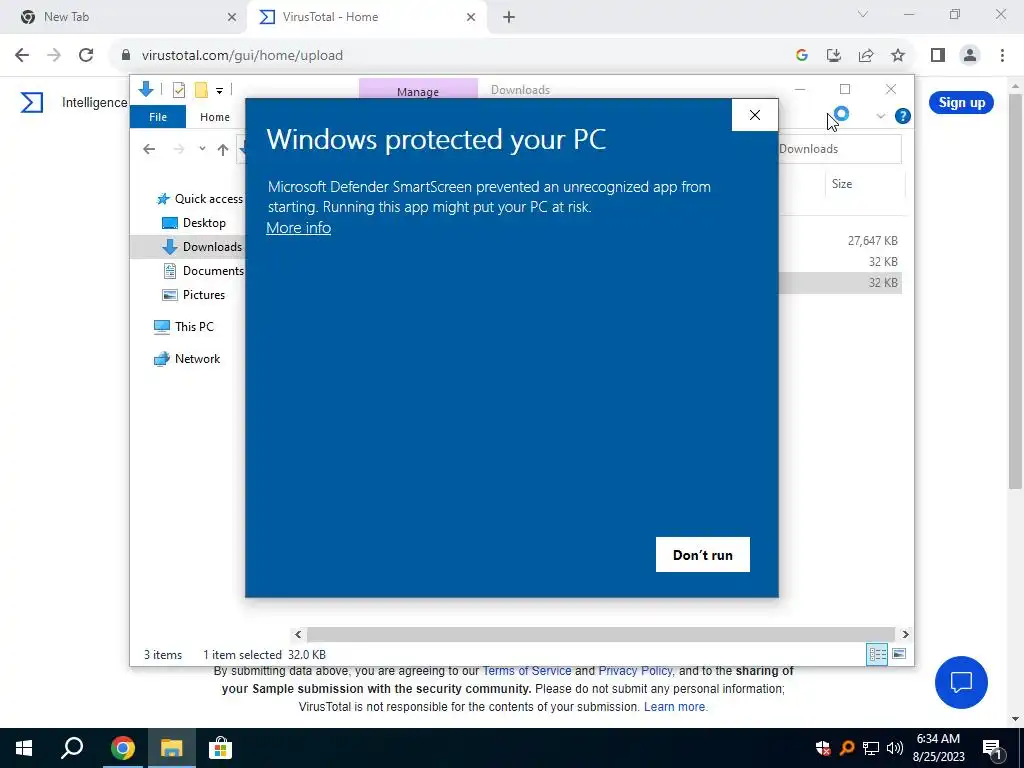Viewport: 1024px width, 768px height.
Task: Select Network in navigation pane
Action: 187,359
